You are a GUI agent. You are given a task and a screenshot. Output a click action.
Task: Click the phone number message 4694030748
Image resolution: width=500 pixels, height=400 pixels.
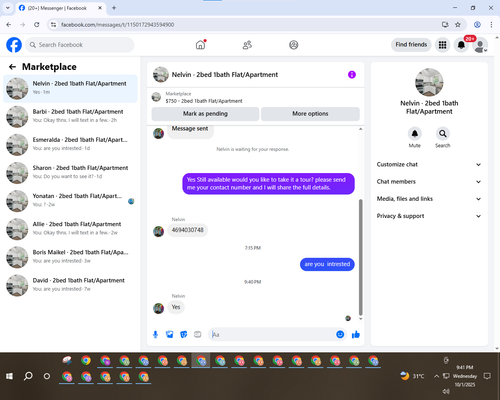click(x=187, y=230)
